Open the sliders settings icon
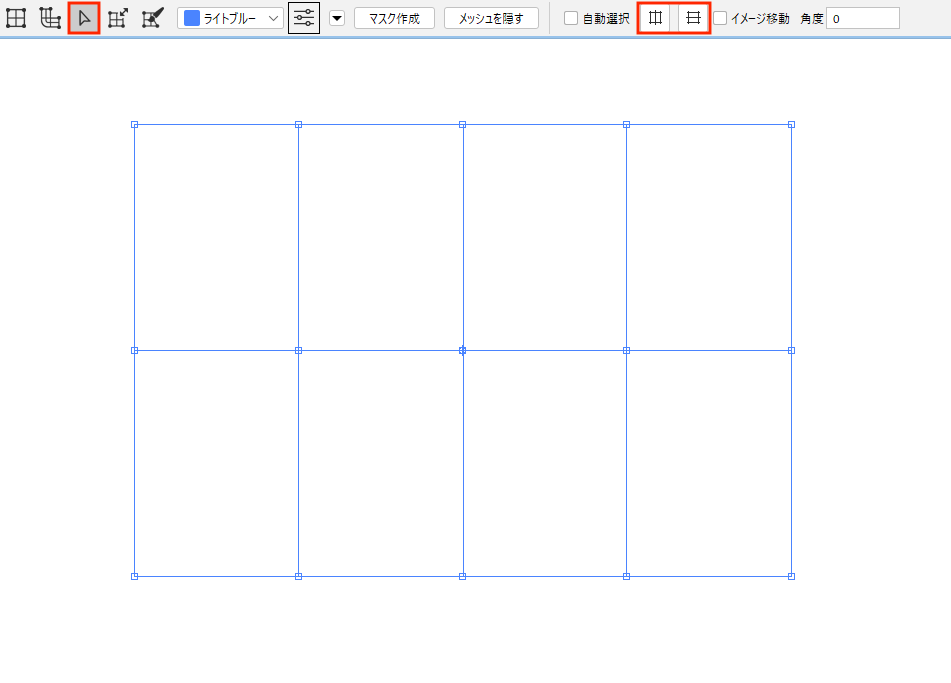 click(304, 18)
